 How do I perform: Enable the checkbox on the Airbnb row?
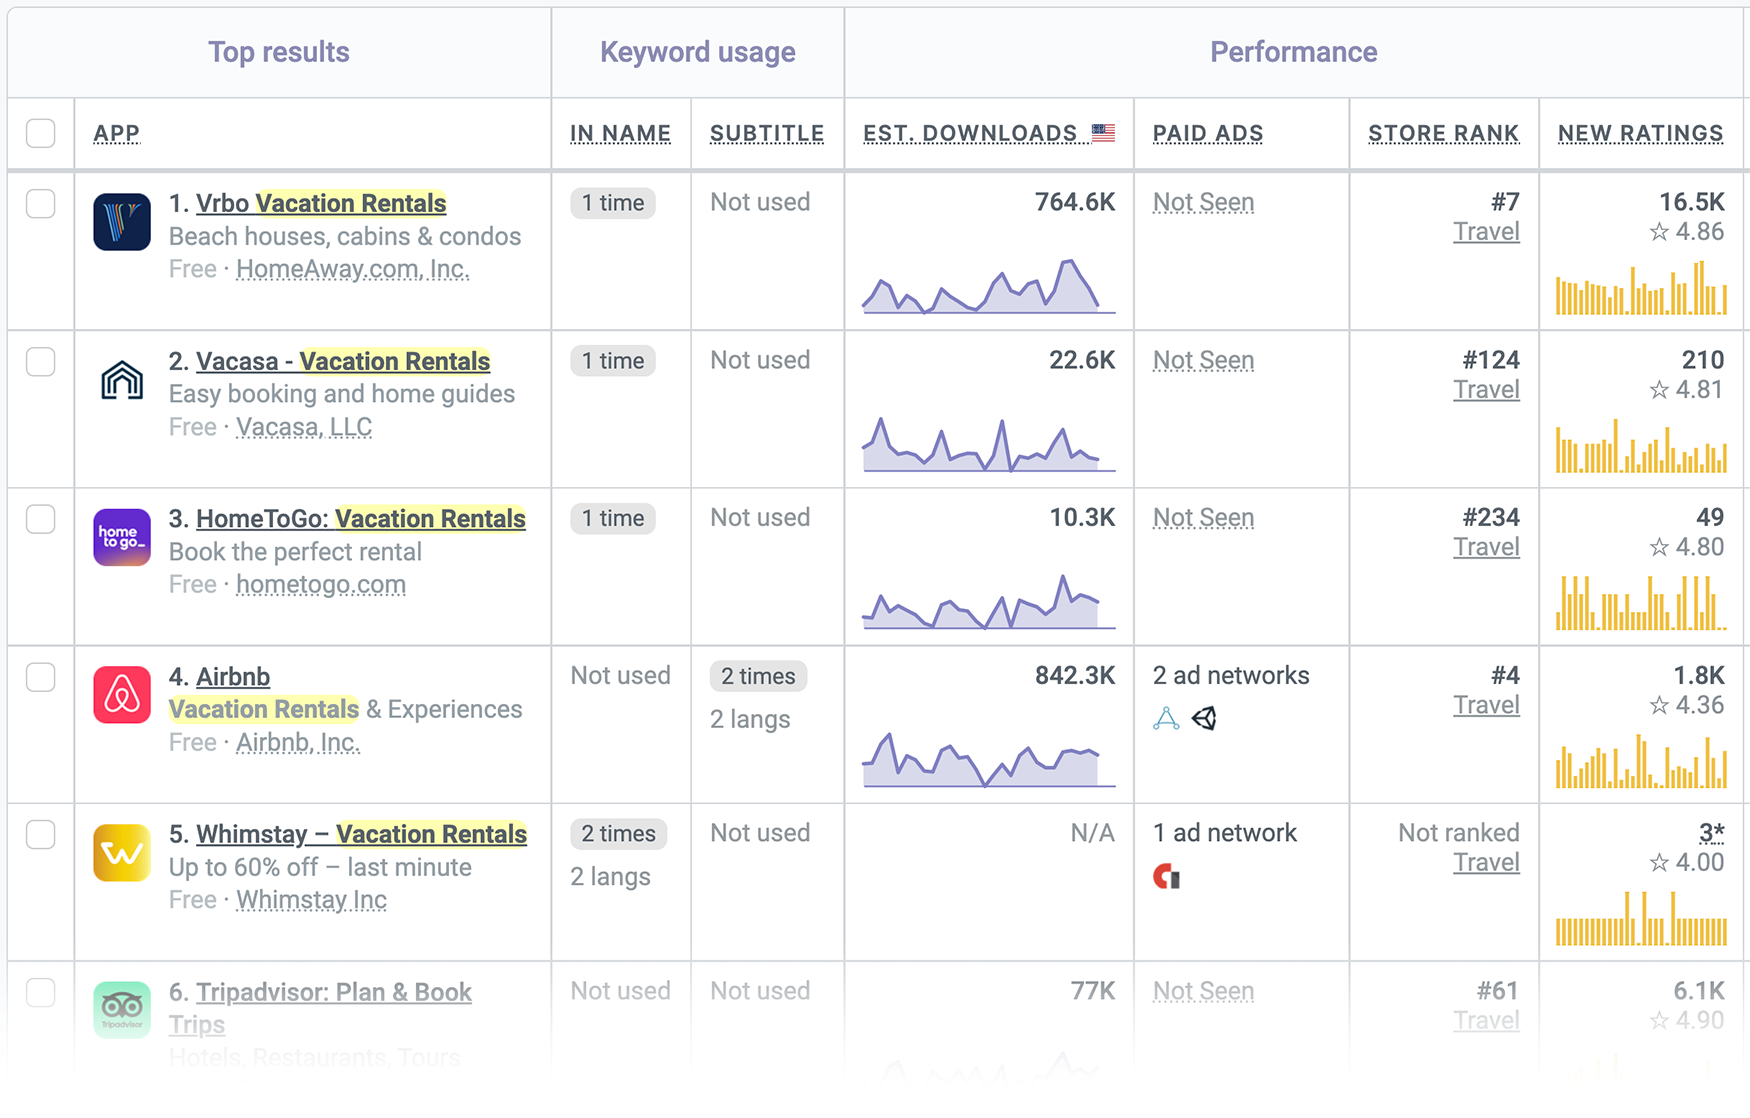[40, 677]
